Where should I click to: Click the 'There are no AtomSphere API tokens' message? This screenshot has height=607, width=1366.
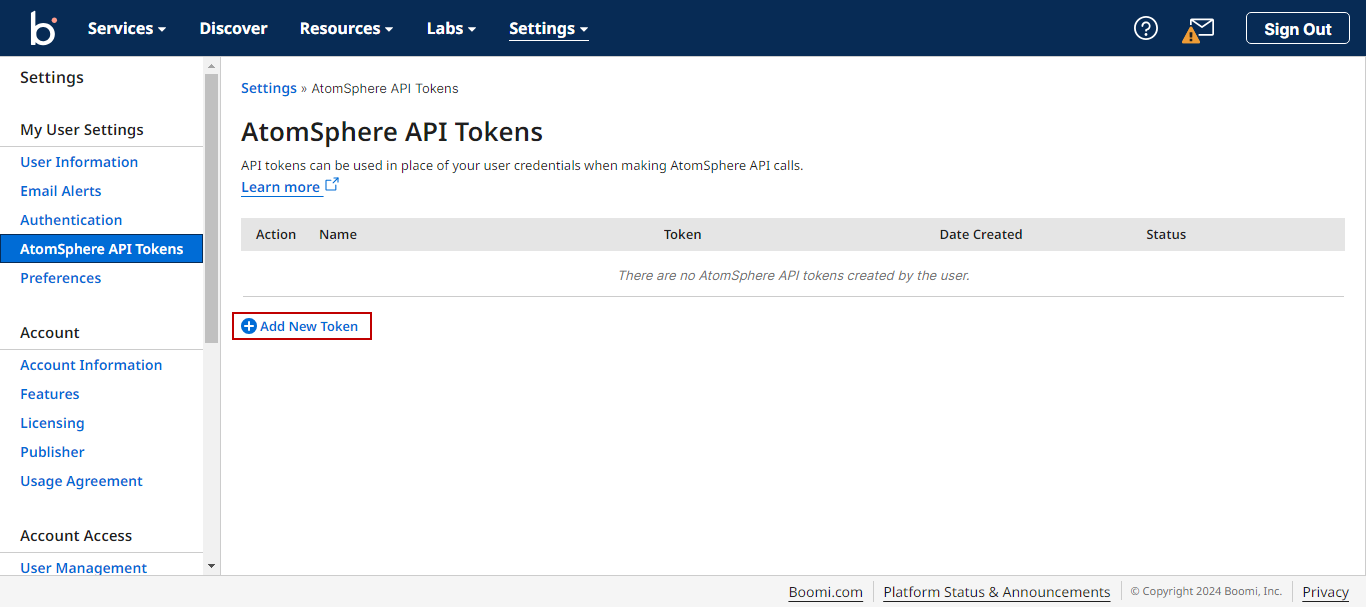pos(794,275)
